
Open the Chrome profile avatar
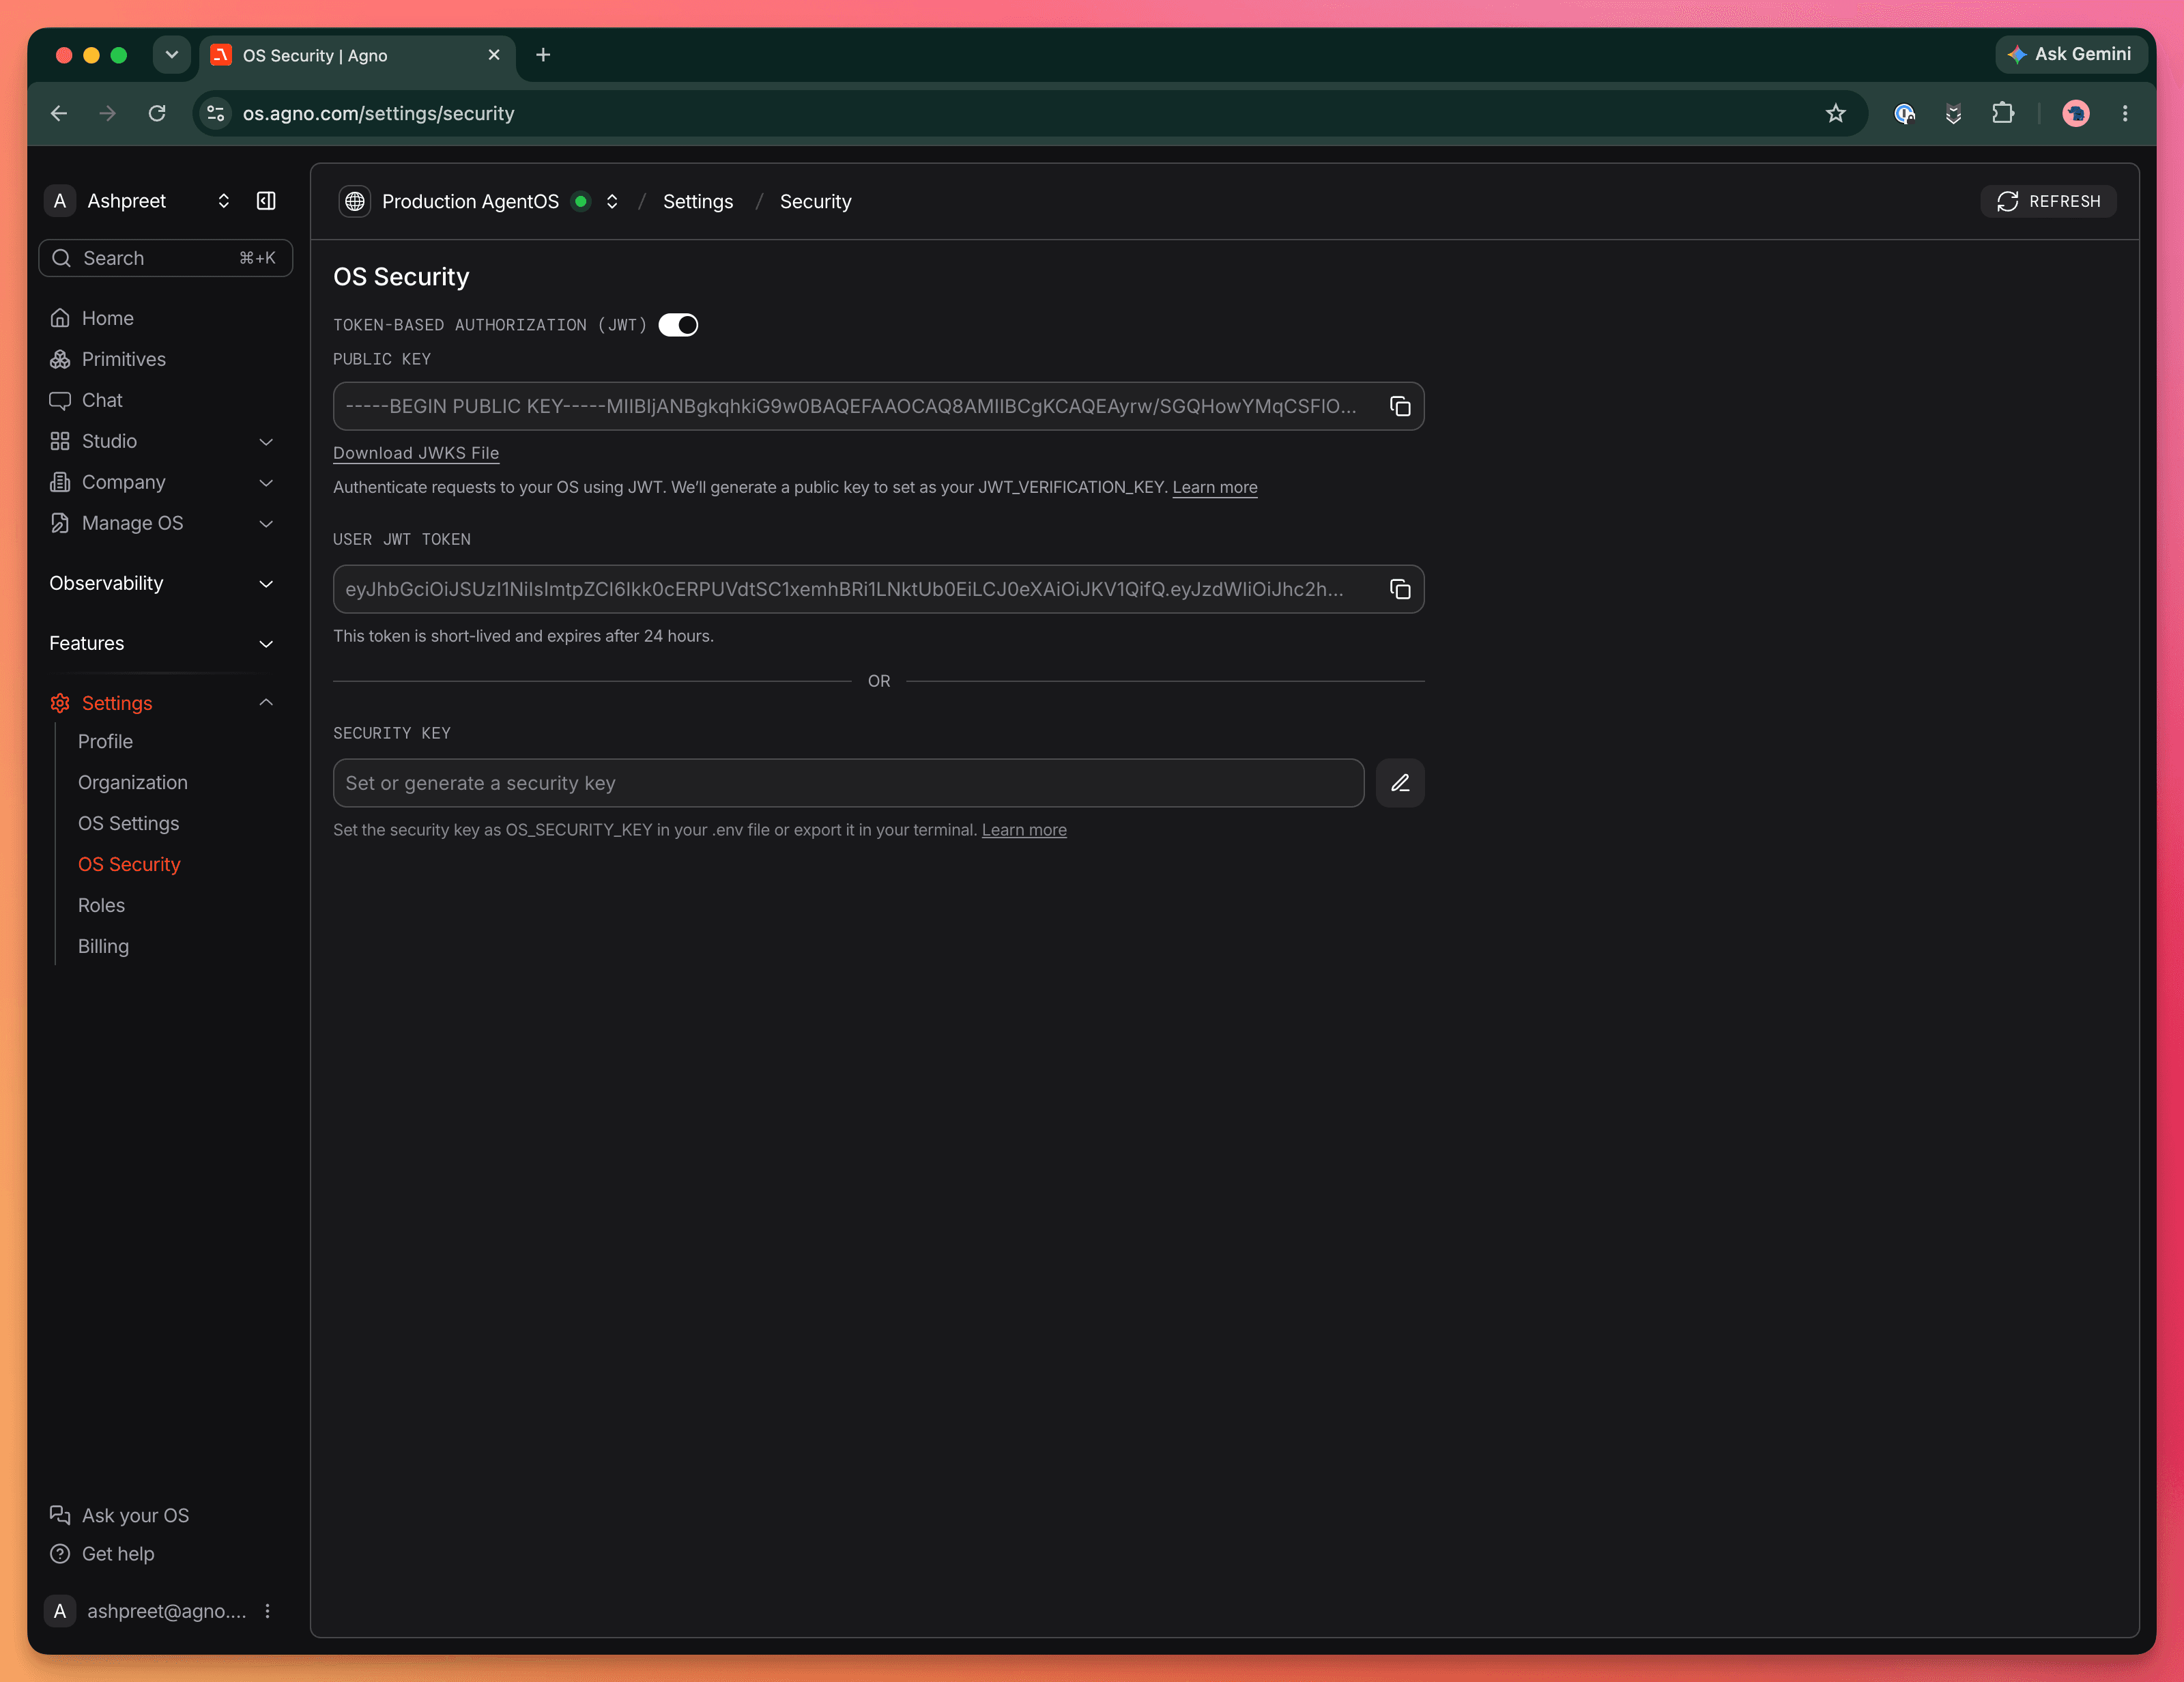2076,113
